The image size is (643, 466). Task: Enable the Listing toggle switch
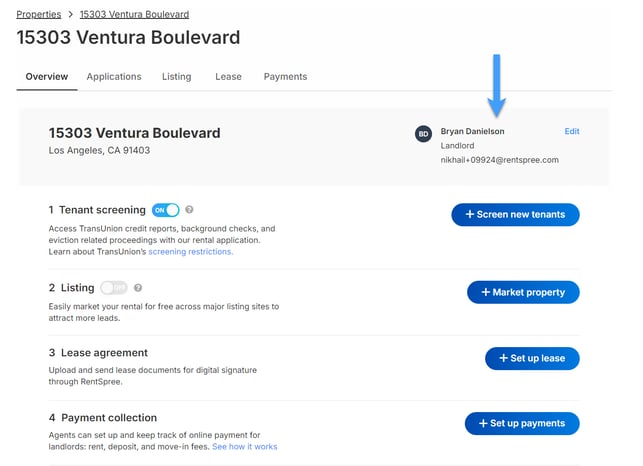click(114, 288)
